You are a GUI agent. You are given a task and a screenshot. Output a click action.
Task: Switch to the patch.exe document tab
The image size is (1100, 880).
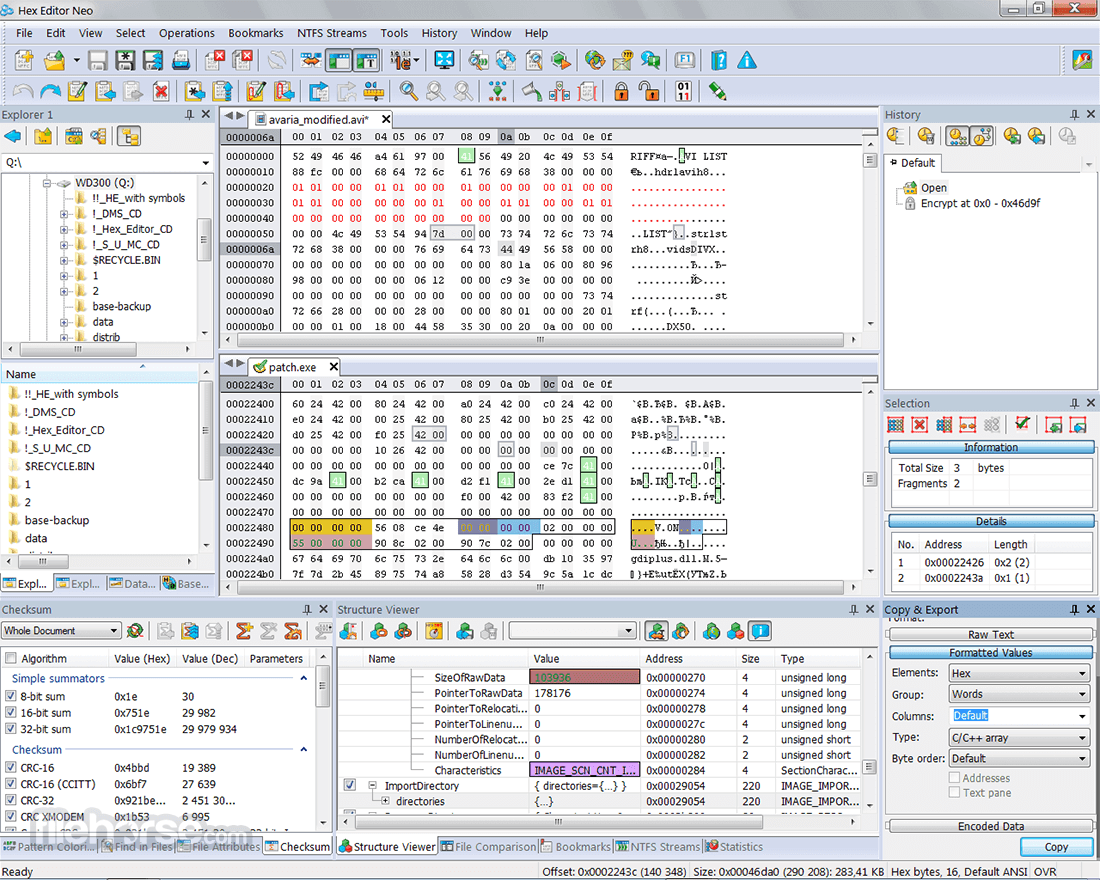pos(293,367)
